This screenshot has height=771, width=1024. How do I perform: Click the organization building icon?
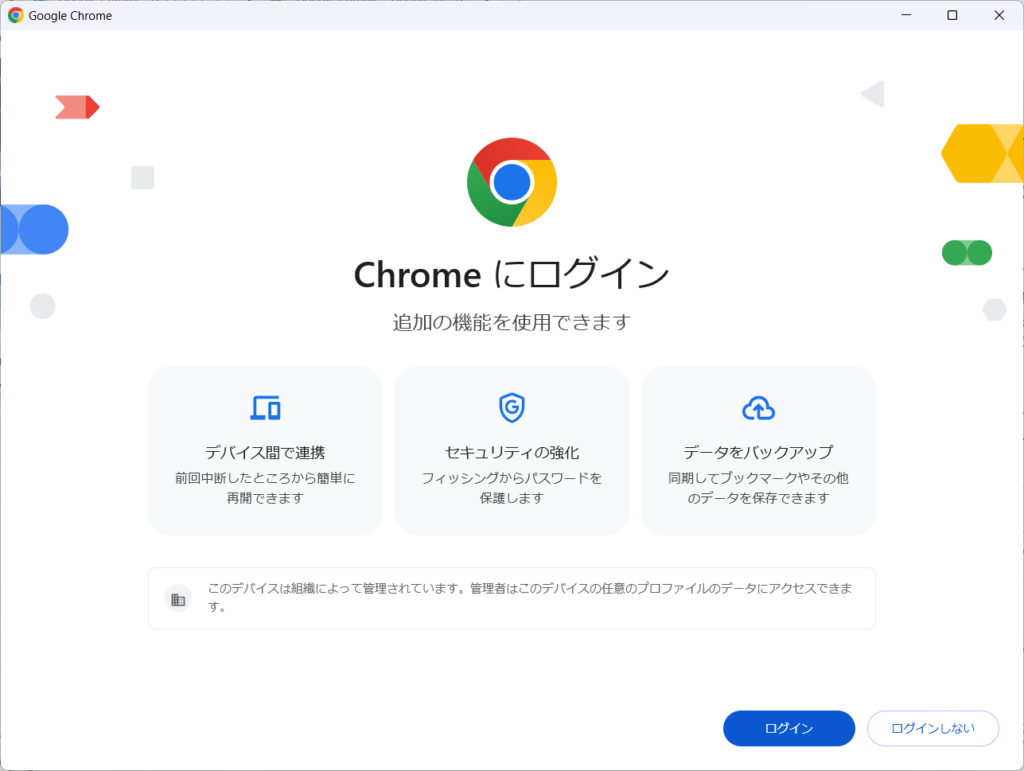(x=178, y=599)
